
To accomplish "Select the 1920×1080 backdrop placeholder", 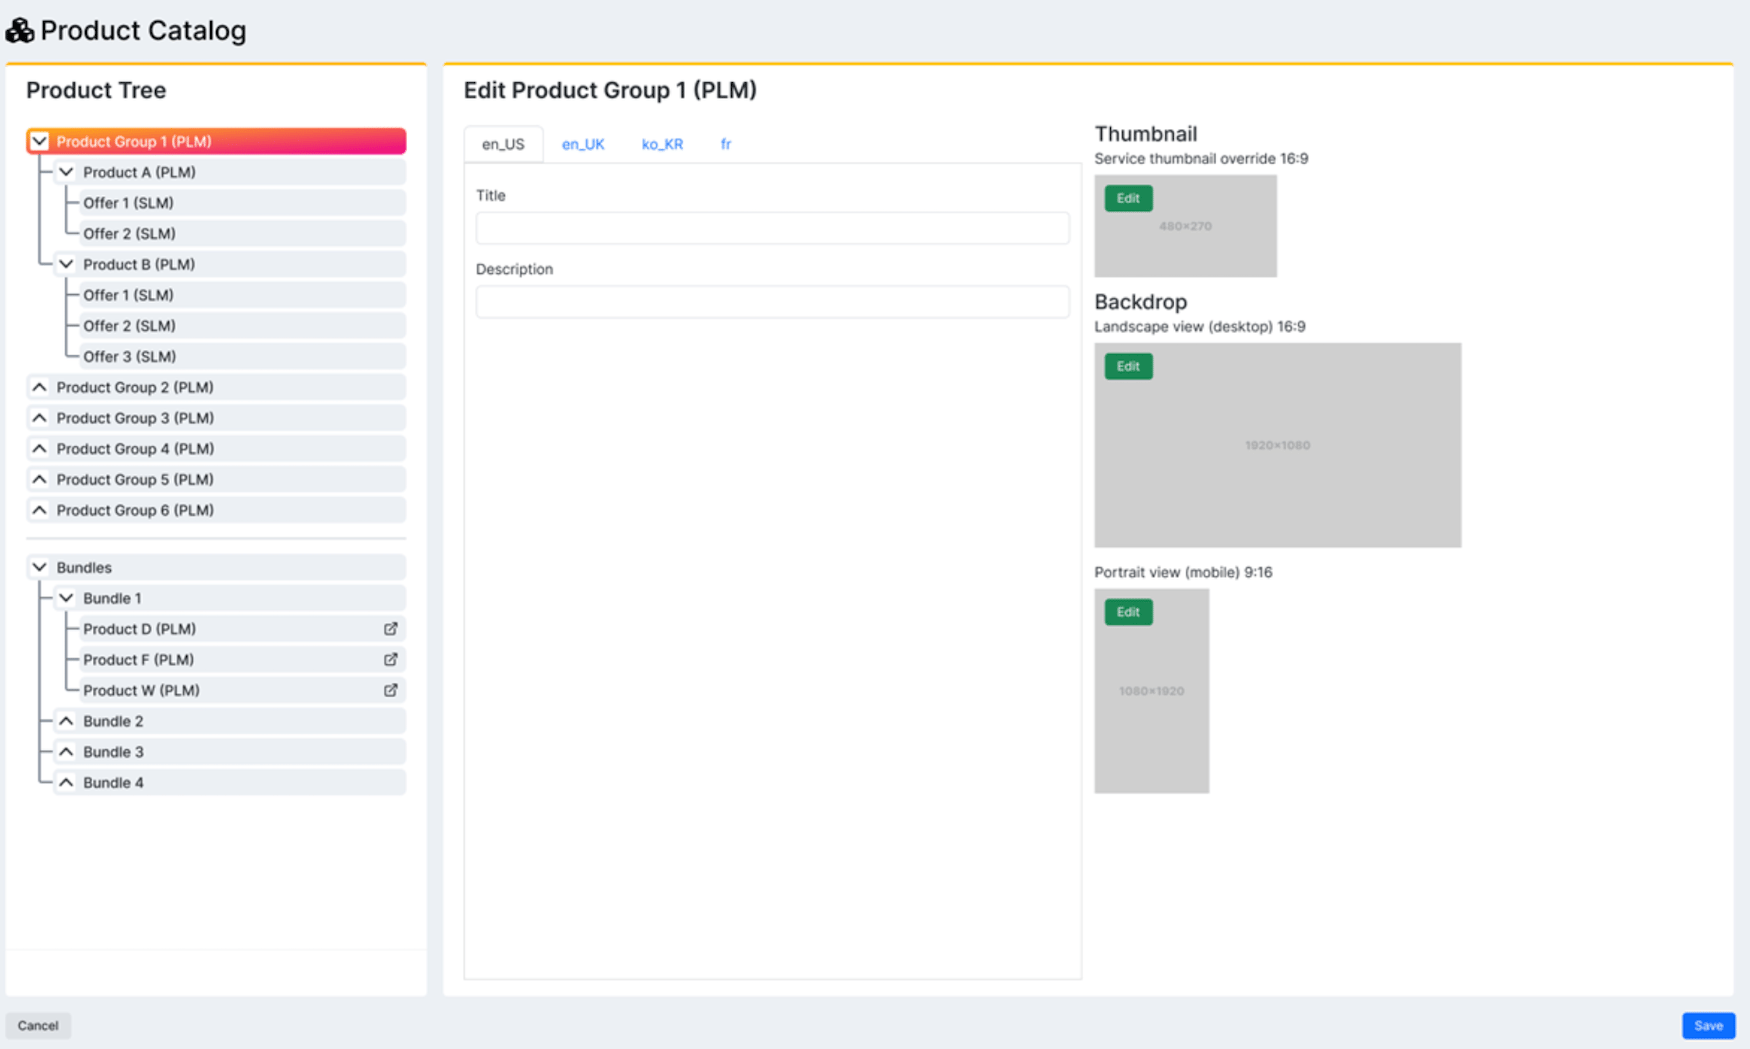I will pos(1277,445).
